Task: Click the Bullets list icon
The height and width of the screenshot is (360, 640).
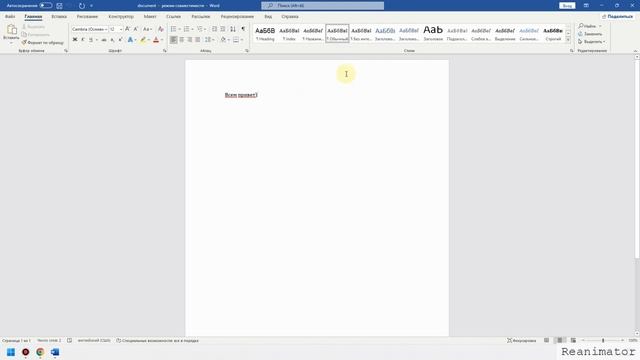Action: coord(173,29)
